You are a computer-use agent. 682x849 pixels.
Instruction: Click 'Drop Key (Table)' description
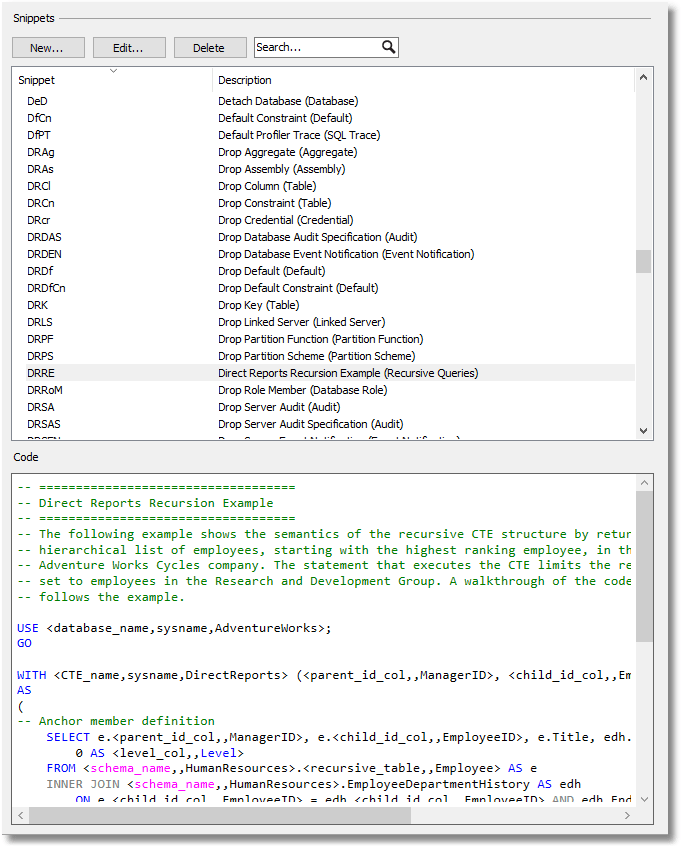(258, 305)
